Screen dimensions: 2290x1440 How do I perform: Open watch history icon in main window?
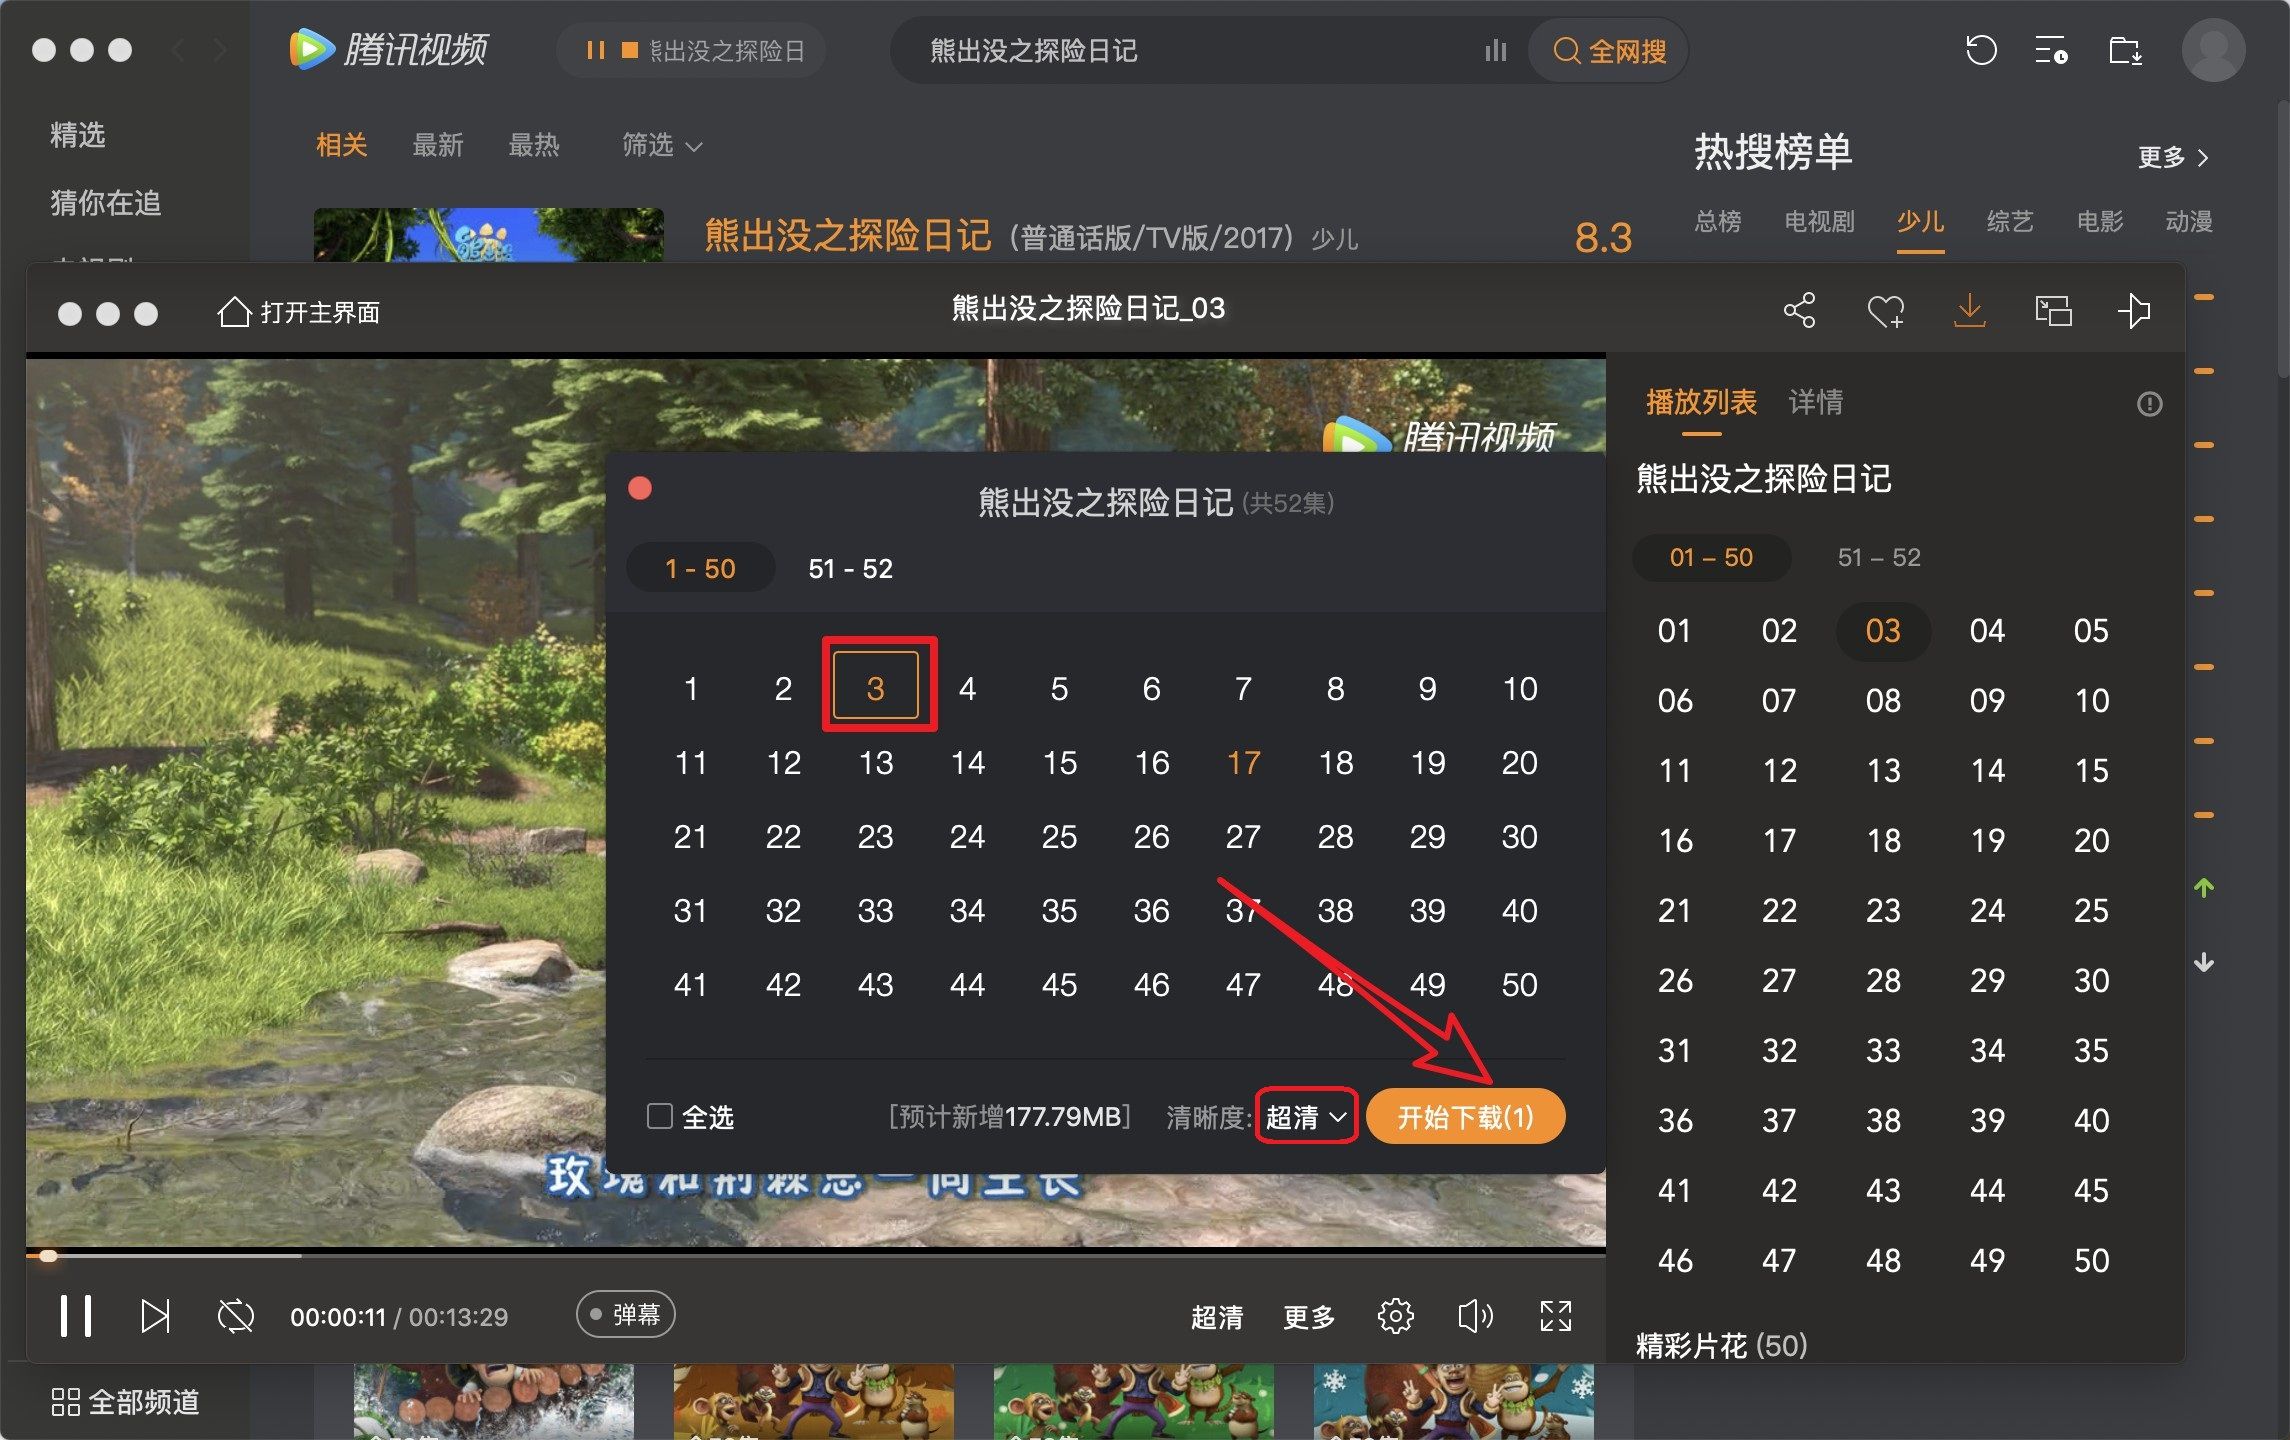pyautogui.click(x=1980, y=50)
